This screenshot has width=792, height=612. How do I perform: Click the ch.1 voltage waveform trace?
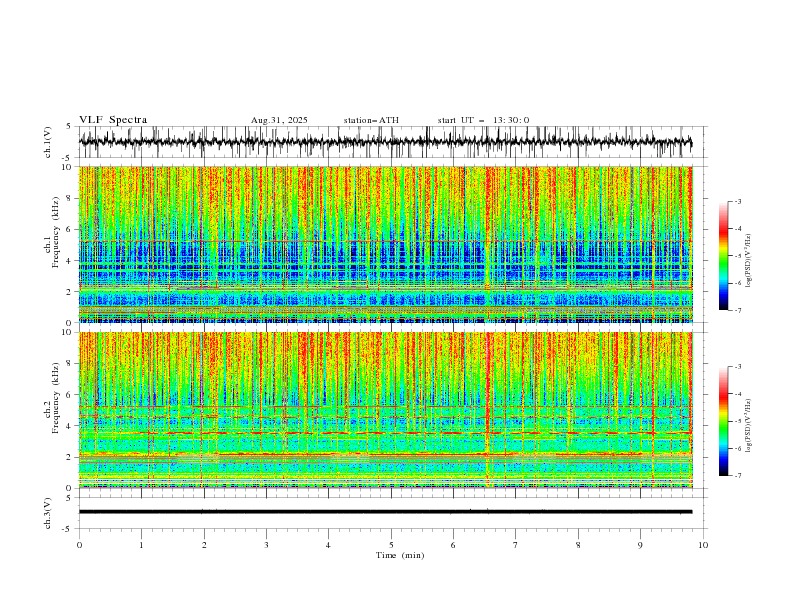tap(385, 142)
